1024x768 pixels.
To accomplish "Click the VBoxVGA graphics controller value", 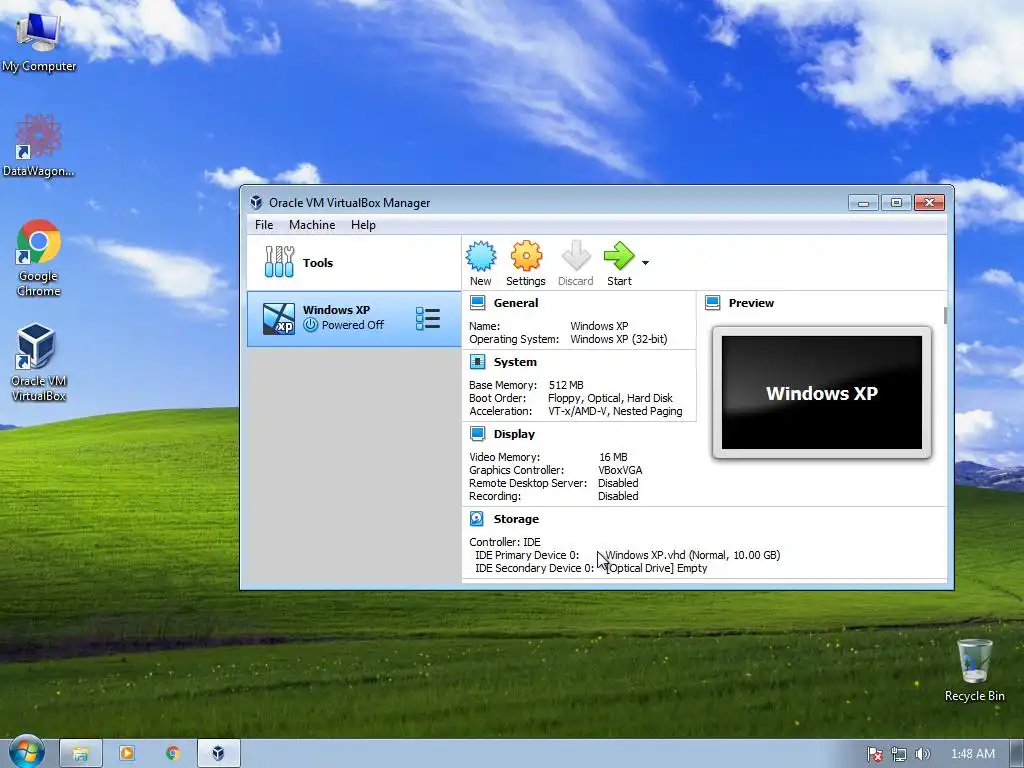I will [620, 470].
